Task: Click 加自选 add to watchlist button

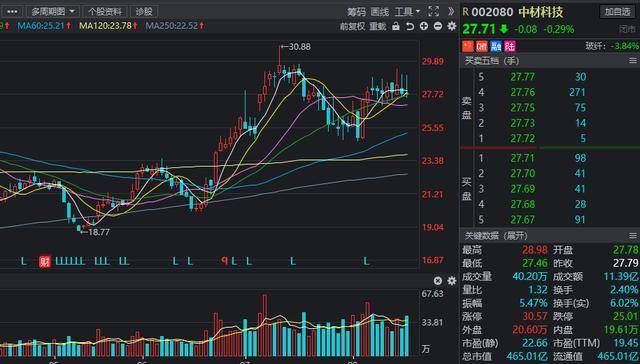Action: pos(618,12)
